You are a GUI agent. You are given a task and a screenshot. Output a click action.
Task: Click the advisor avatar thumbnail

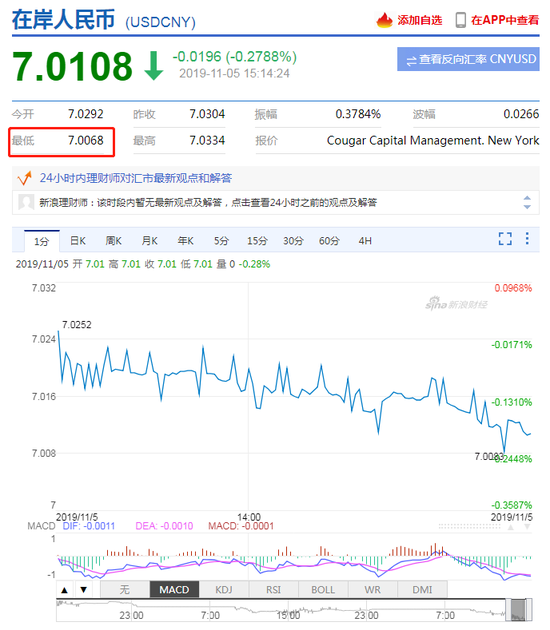[x=26, y=202]
